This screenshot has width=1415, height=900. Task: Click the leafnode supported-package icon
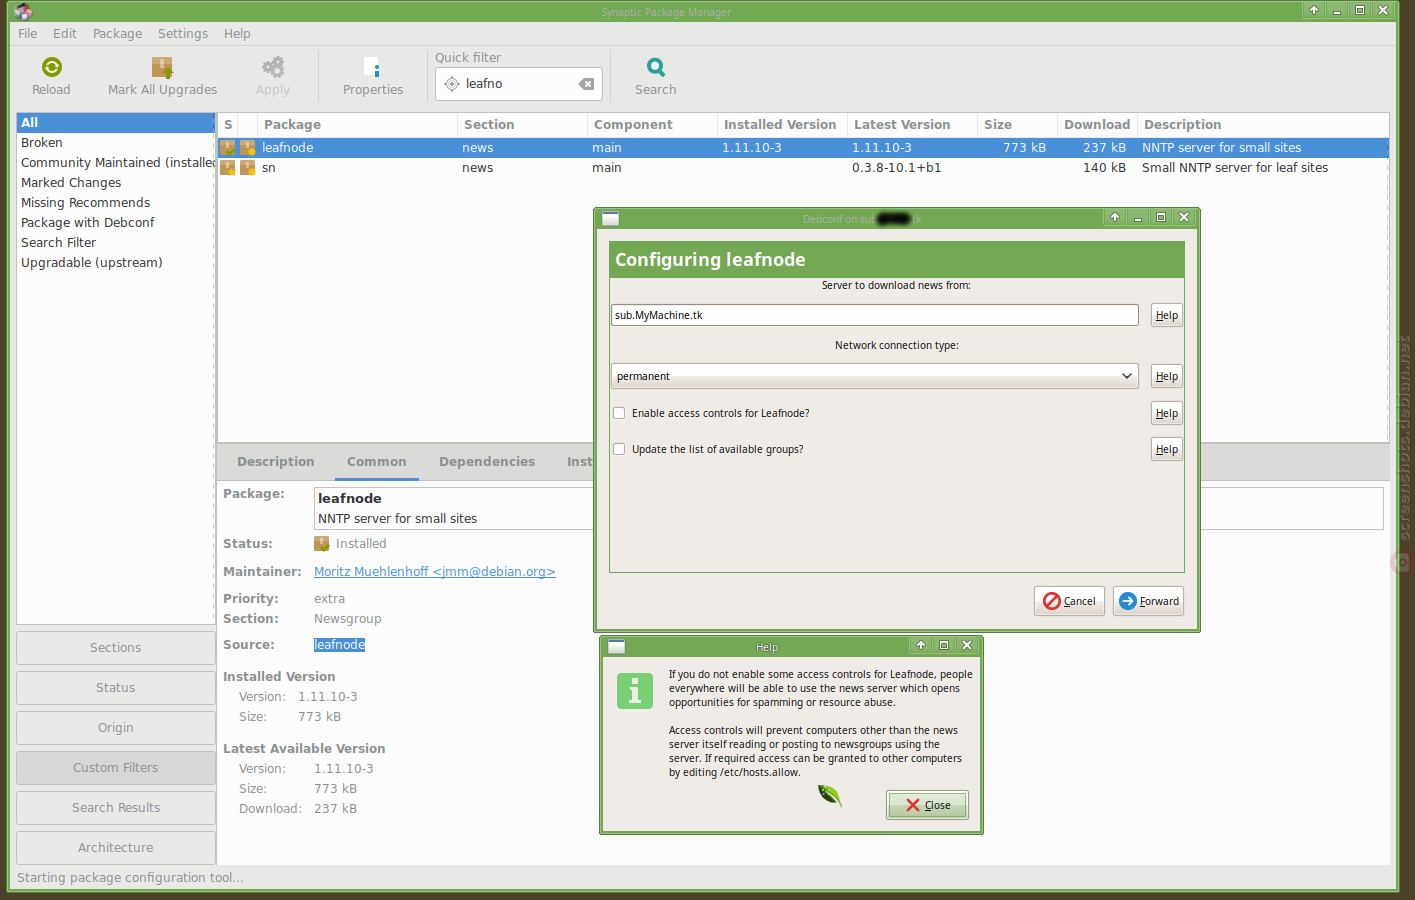(x=248, y=148)
